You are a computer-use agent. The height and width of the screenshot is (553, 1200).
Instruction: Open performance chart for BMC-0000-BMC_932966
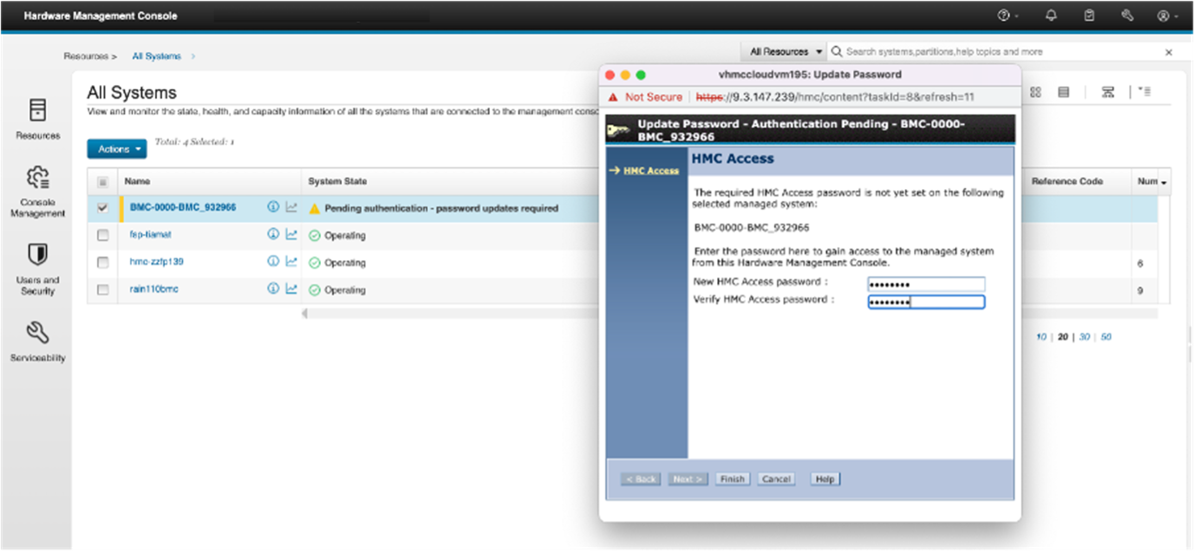tap(291, 208)
